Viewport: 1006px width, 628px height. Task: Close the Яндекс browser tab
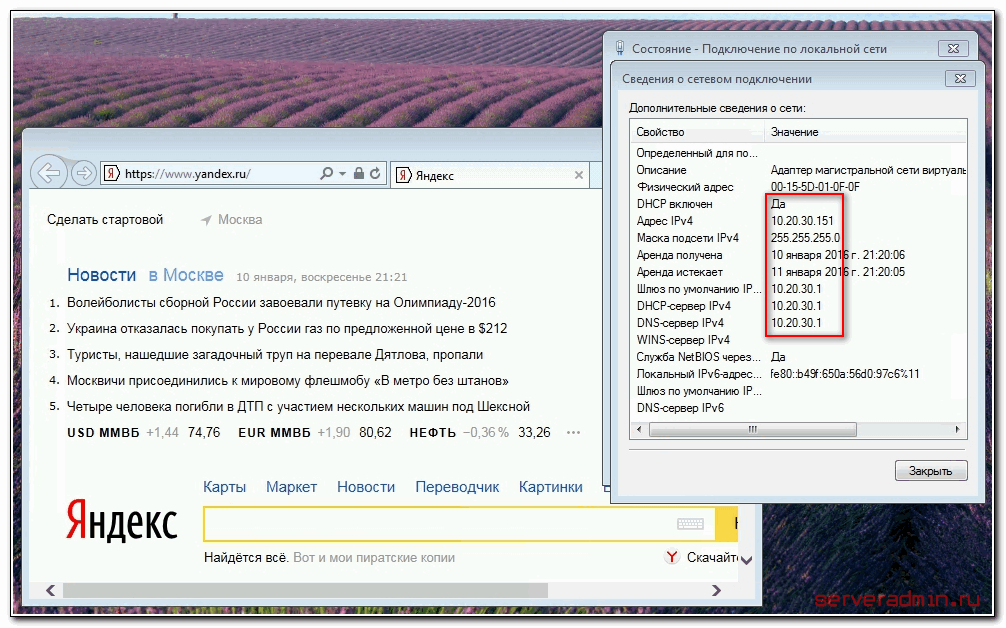[x=579, y=175]
